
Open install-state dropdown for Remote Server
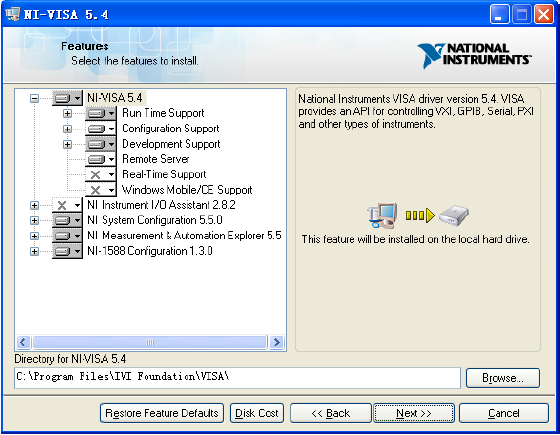[x=101, y=159]
